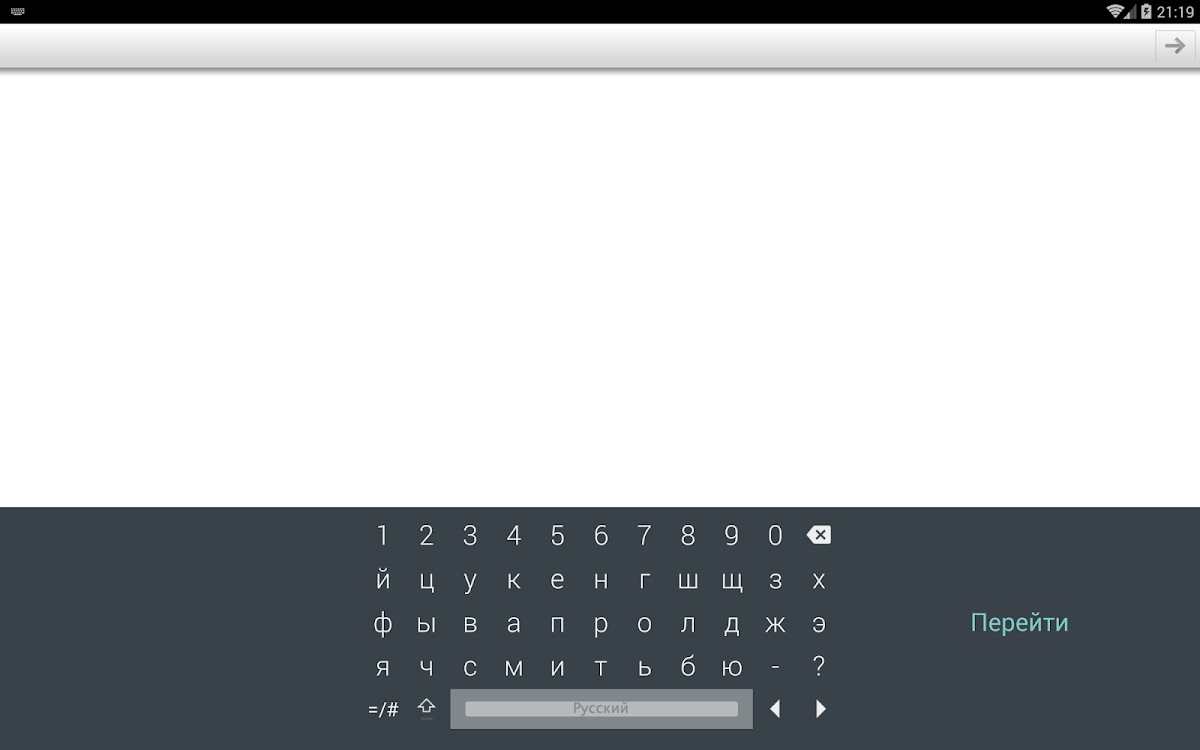1200x750 pixels.
Task: Move cursor left with the left arrow key
Action: pyautogui.click(x=775, y=709)
